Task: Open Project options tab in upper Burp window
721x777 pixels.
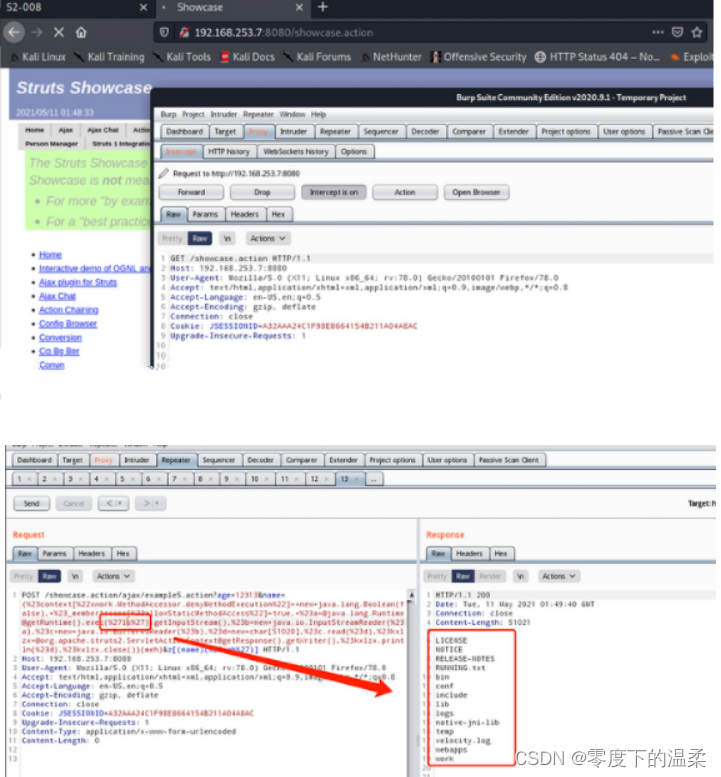Action: [565, 132]
